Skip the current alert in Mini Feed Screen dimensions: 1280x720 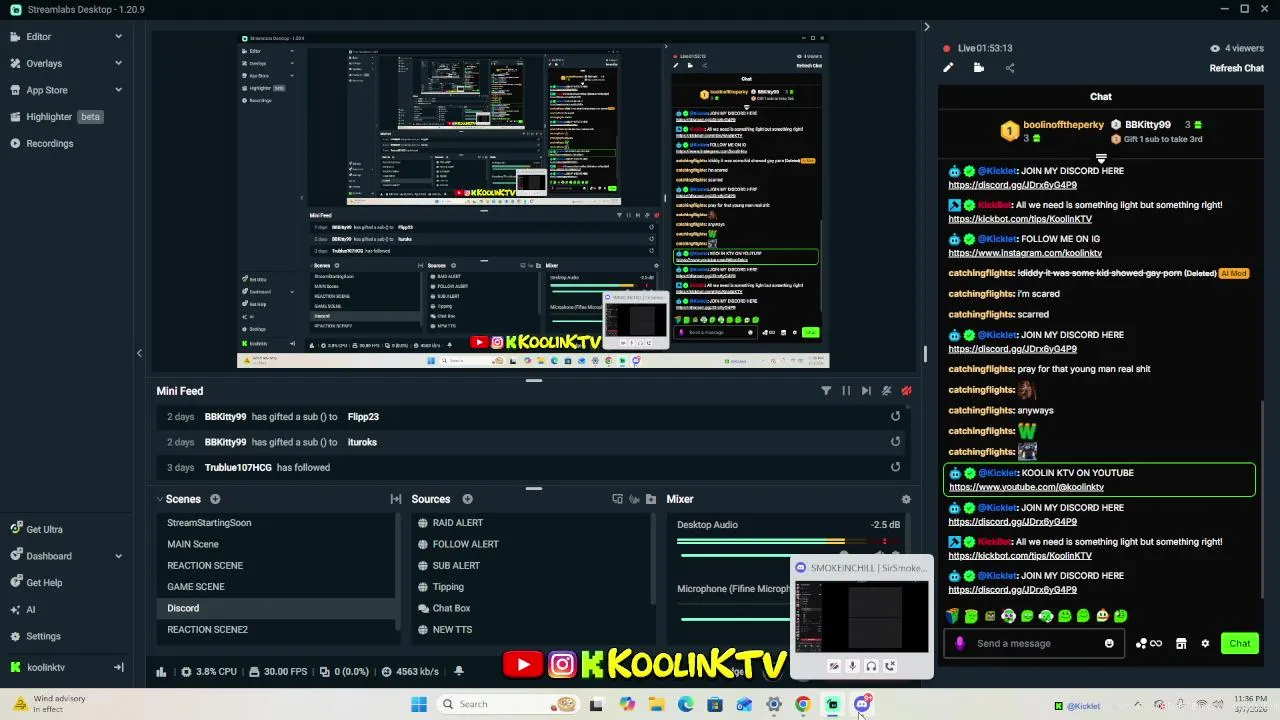click(x=866, y=391)
